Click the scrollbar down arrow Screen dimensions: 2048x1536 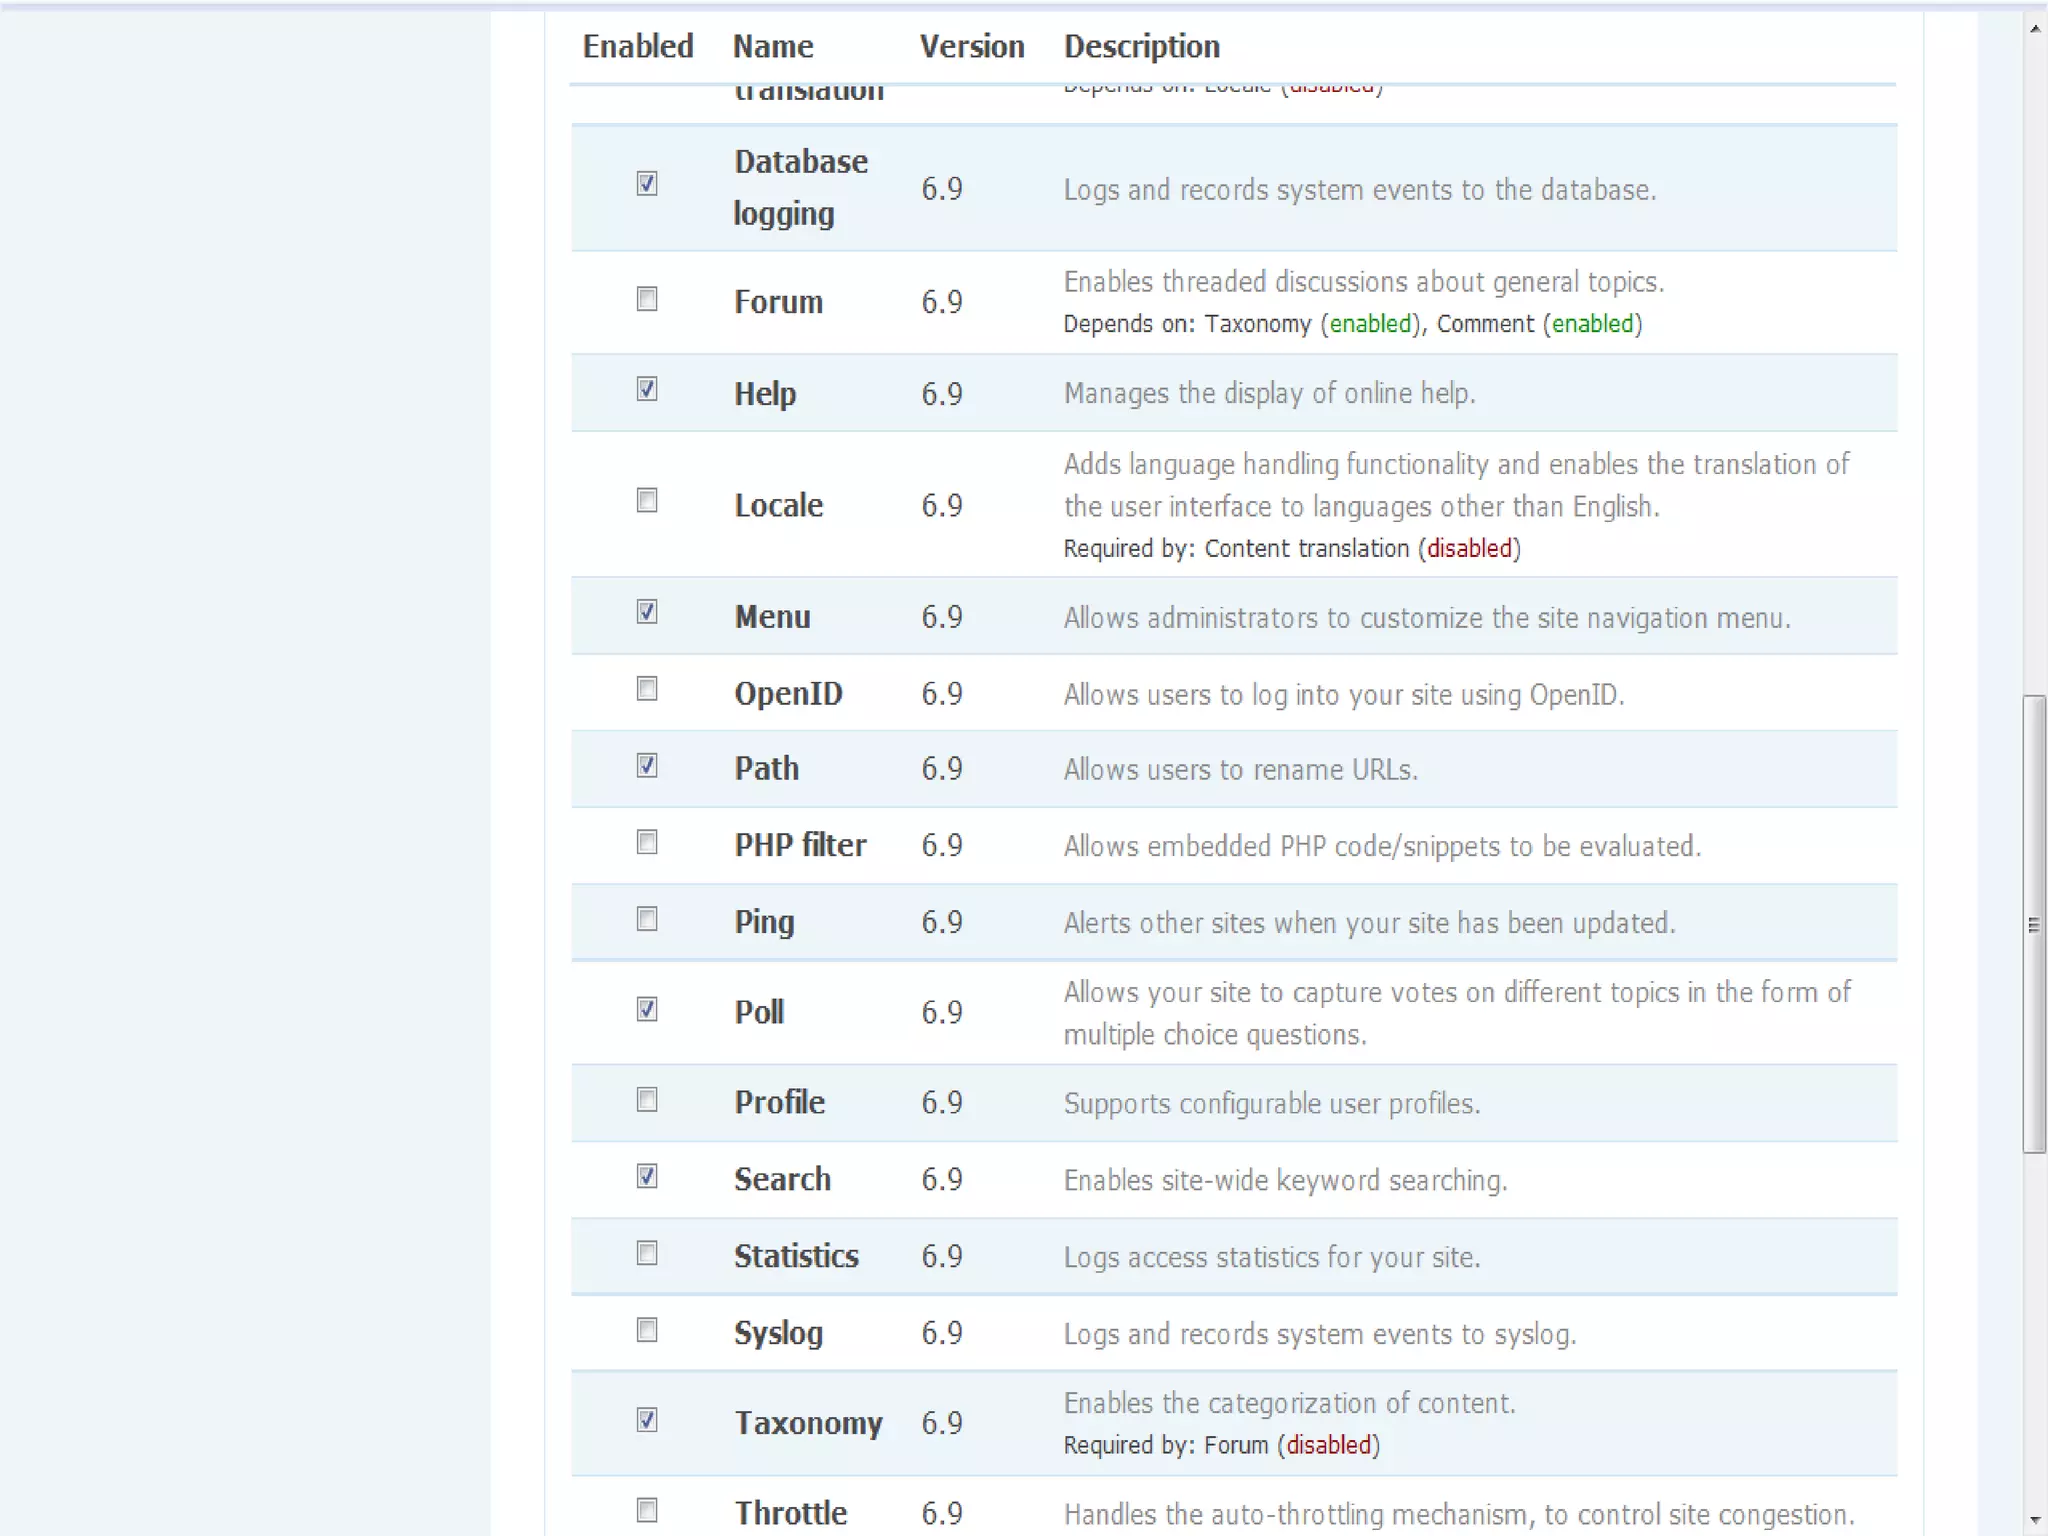2034,1521
